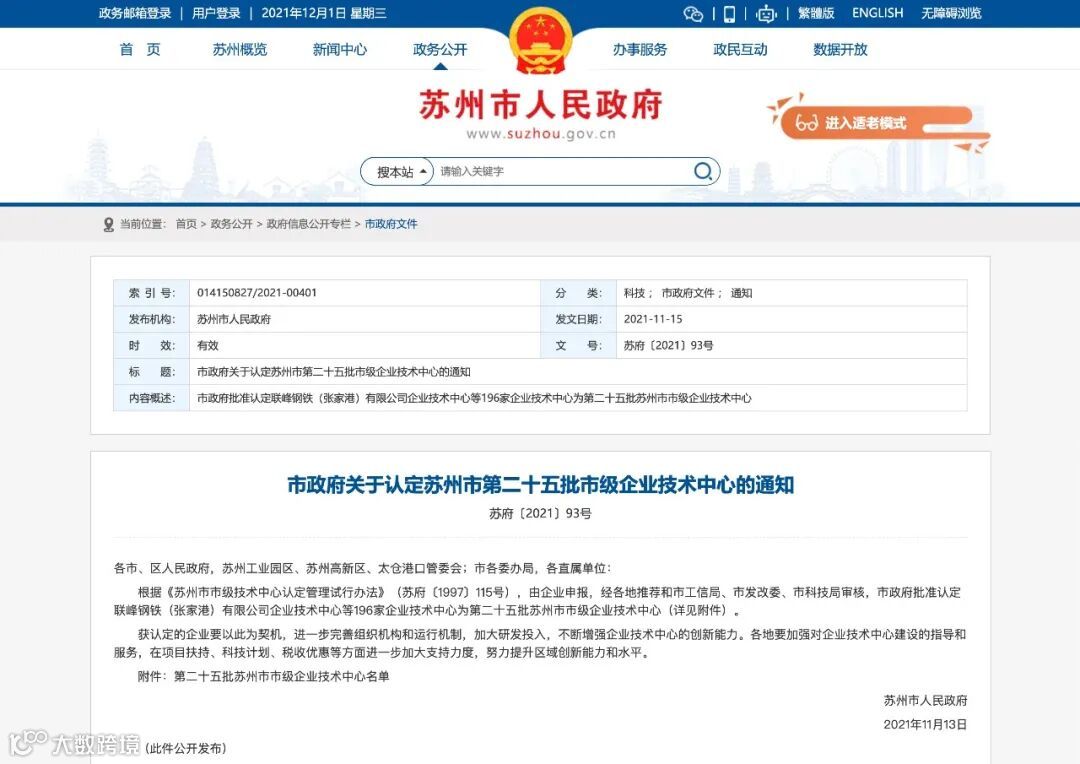Click the publish date 2021-11-15

653,319
